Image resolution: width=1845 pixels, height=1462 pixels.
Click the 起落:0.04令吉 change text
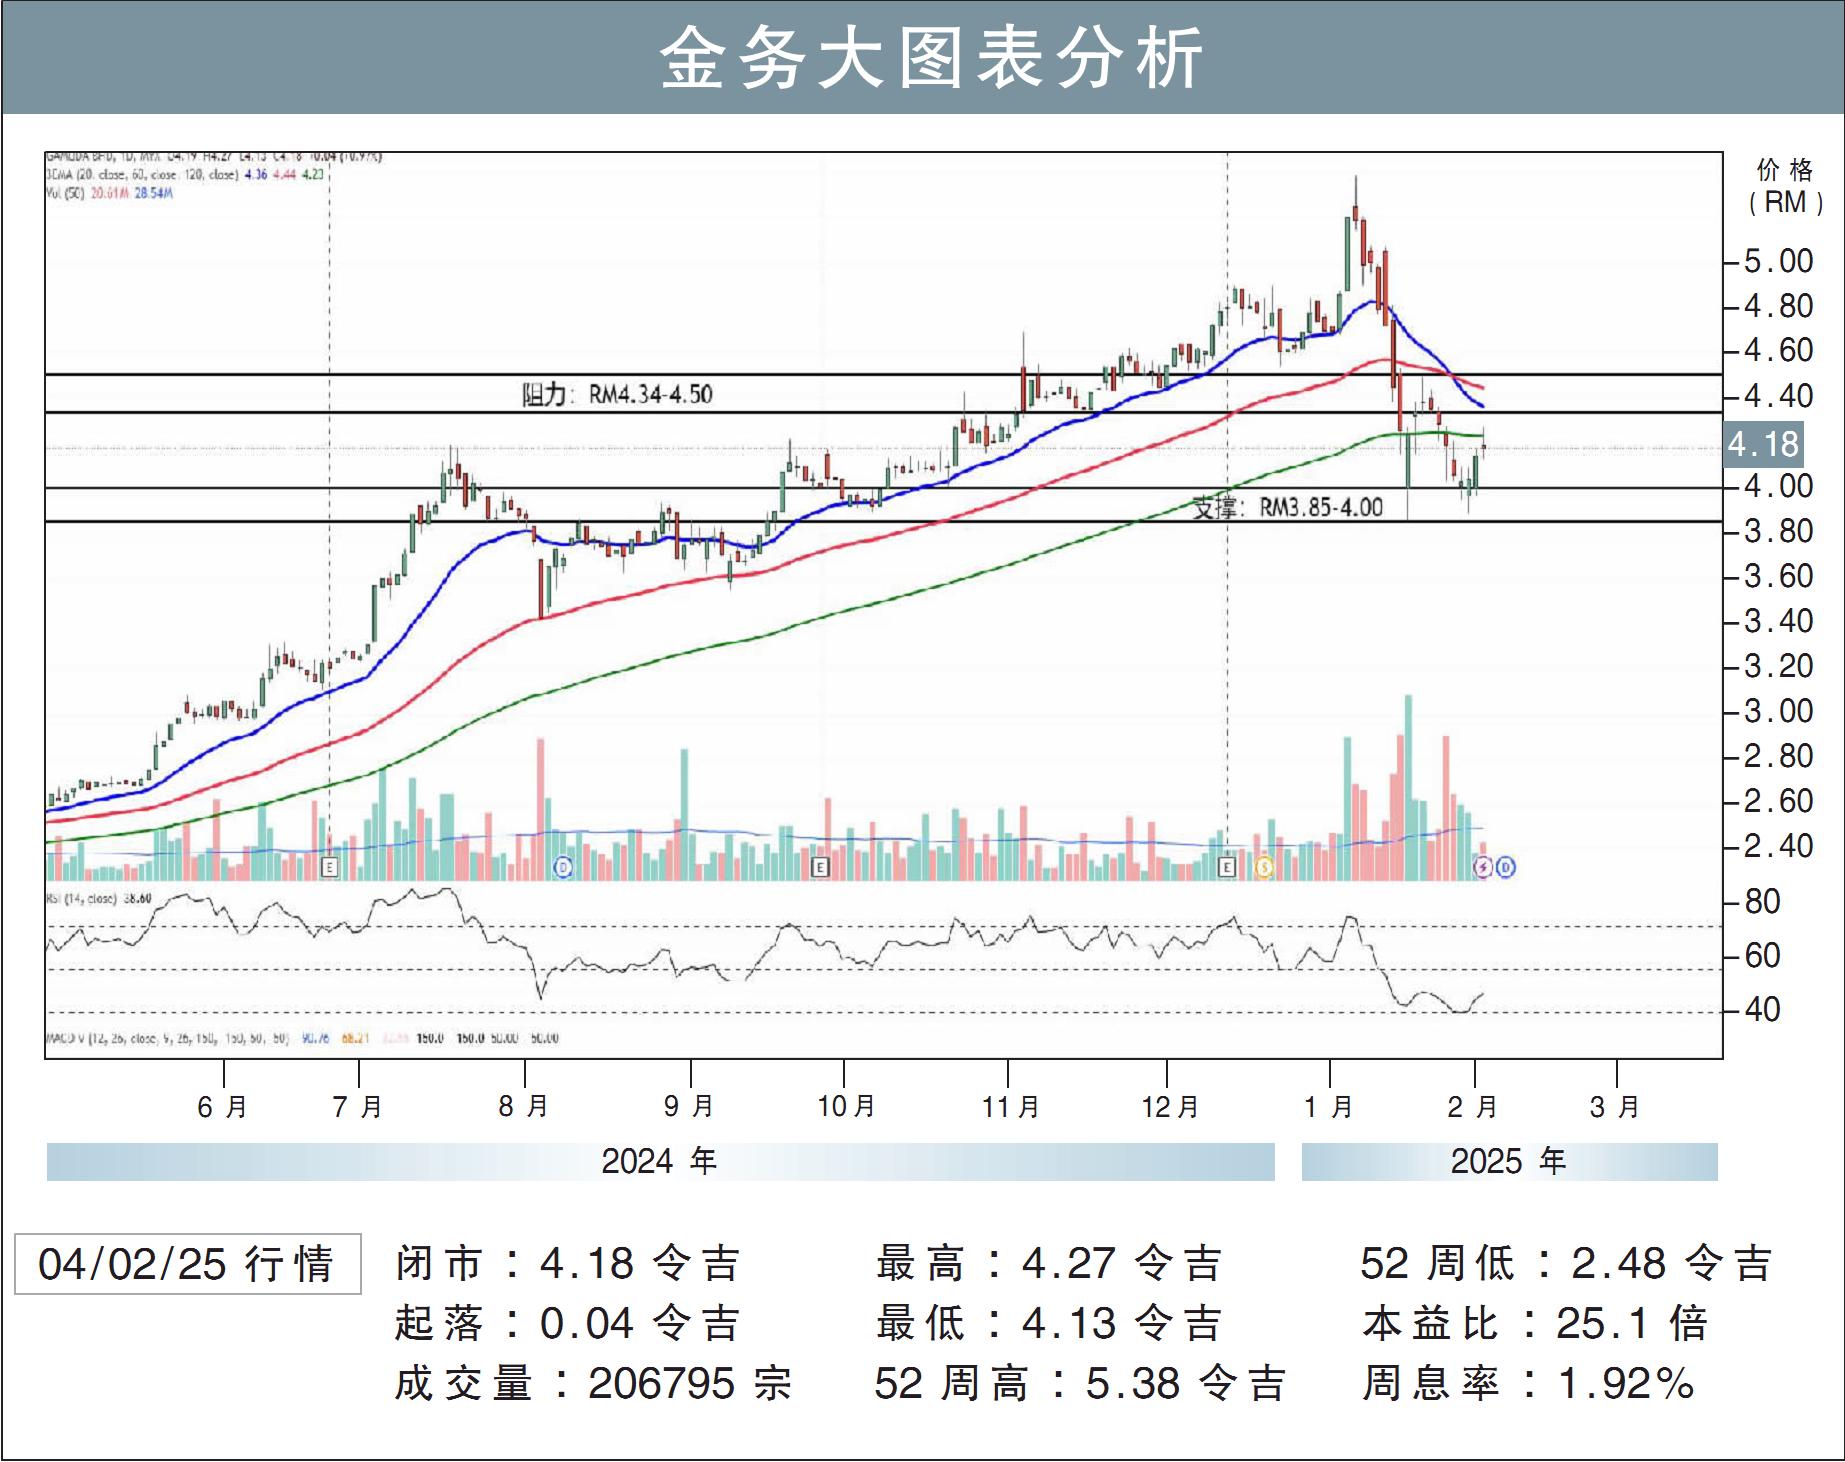568,1324
